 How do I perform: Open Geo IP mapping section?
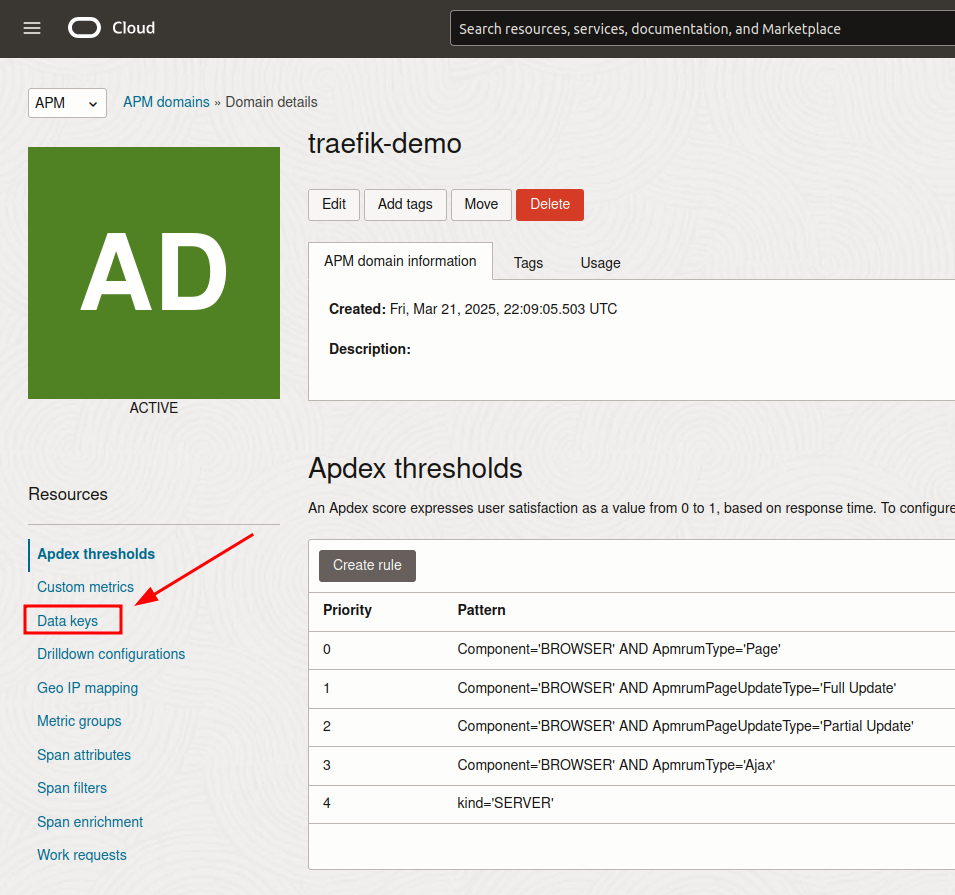tap(87, 688)
